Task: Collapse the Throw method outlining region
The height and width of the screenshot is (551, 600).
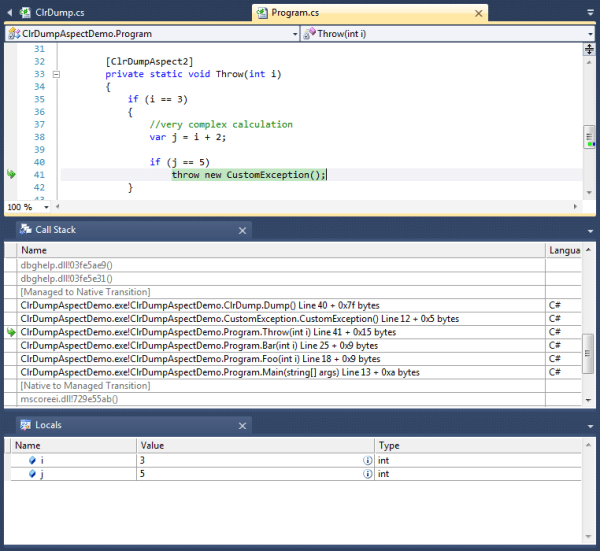Action: 57,74
